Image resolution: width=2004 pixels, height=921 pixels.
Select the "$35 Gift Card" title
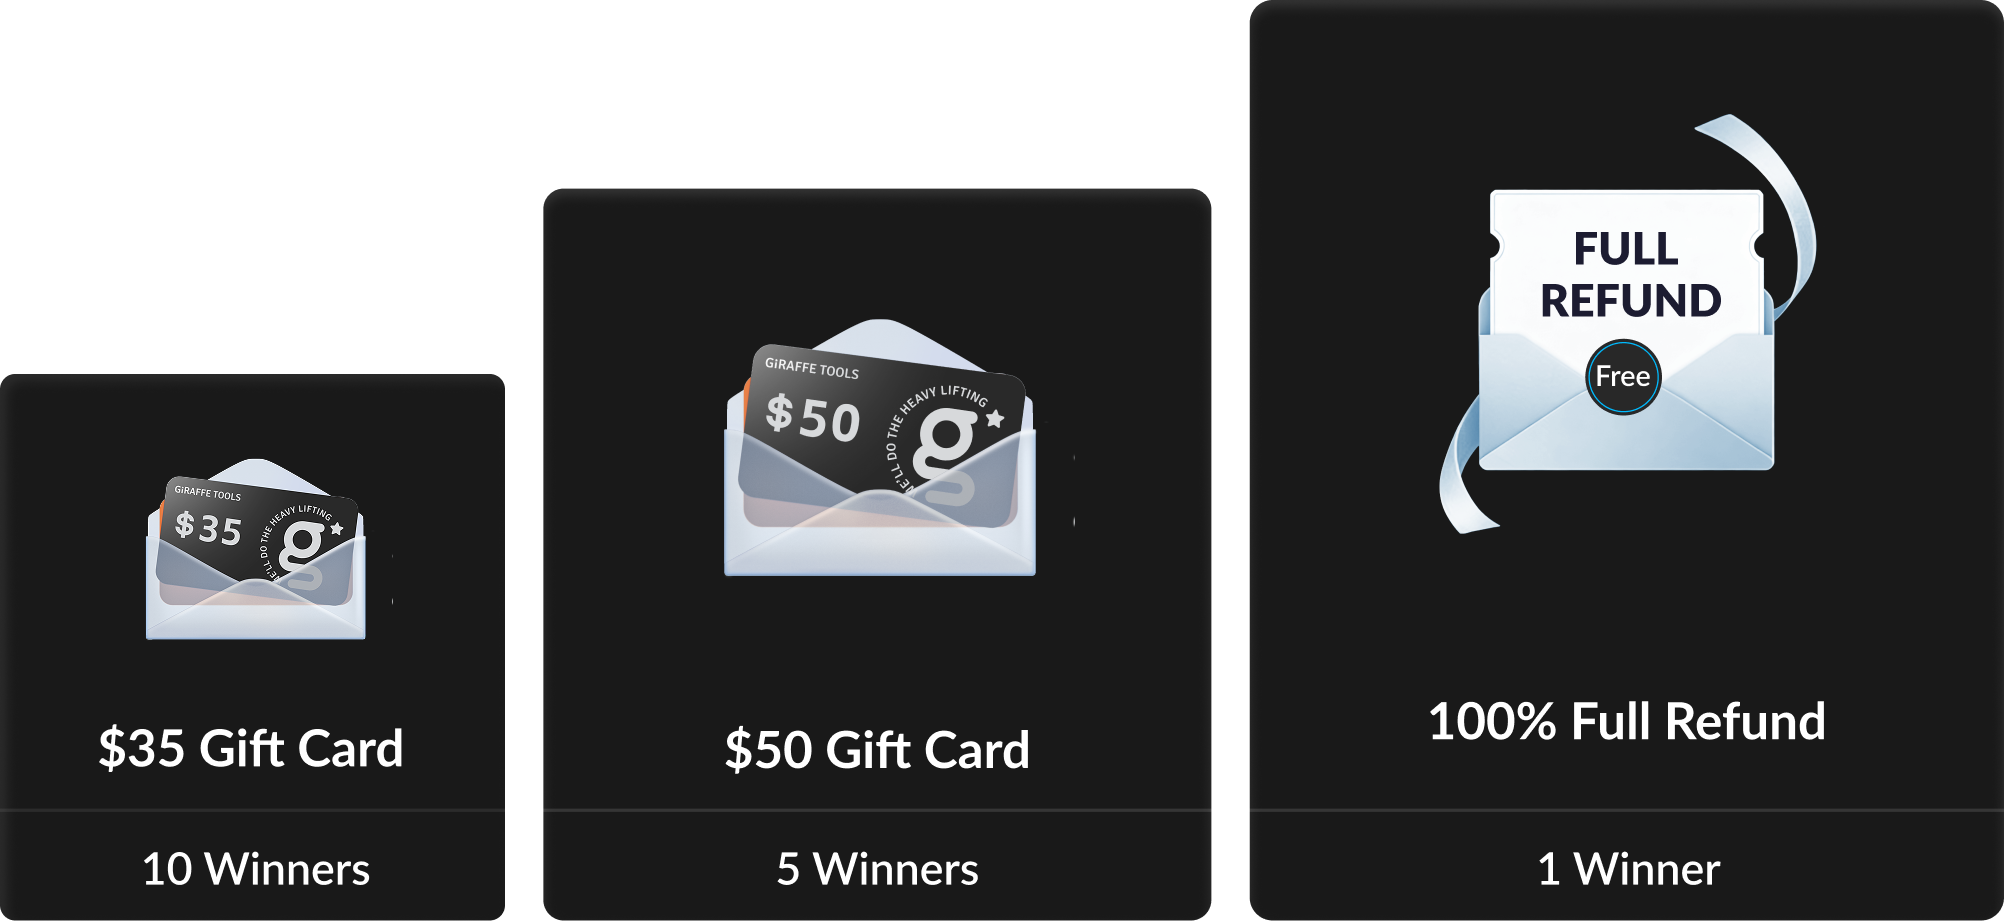click(x=251, y=749)
